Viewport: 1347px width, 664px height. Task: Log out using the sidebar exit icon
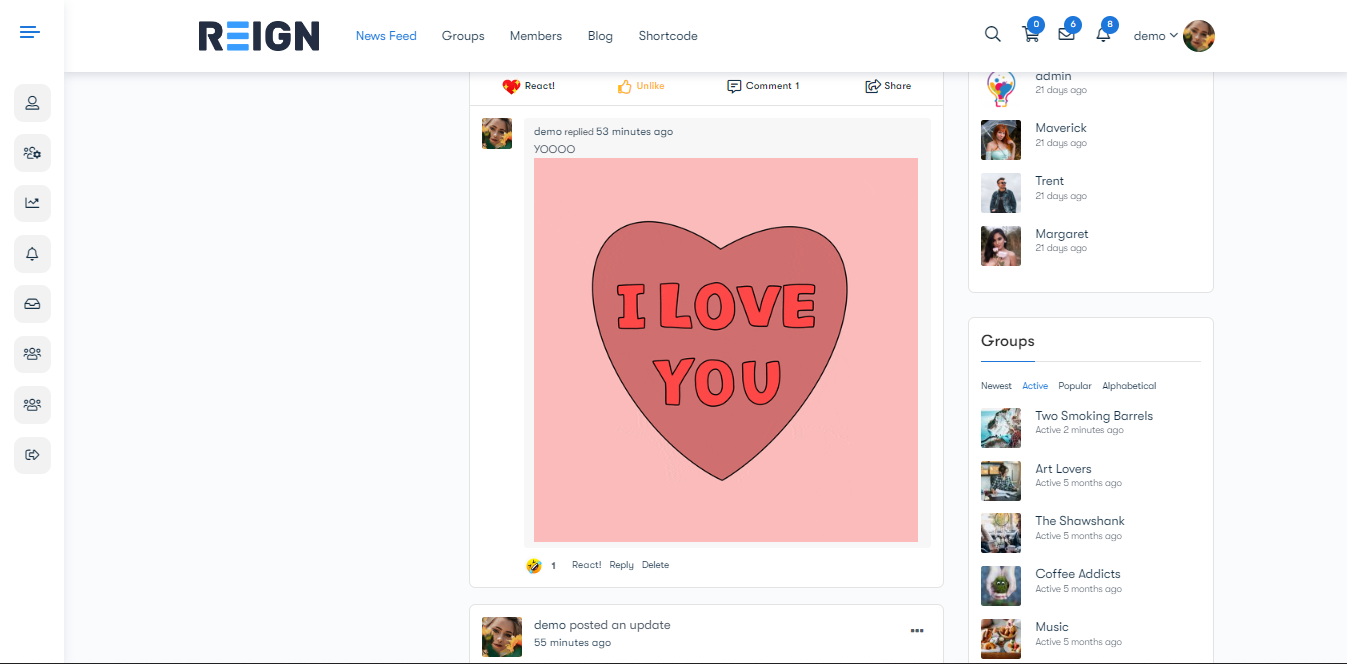[32, 455]
